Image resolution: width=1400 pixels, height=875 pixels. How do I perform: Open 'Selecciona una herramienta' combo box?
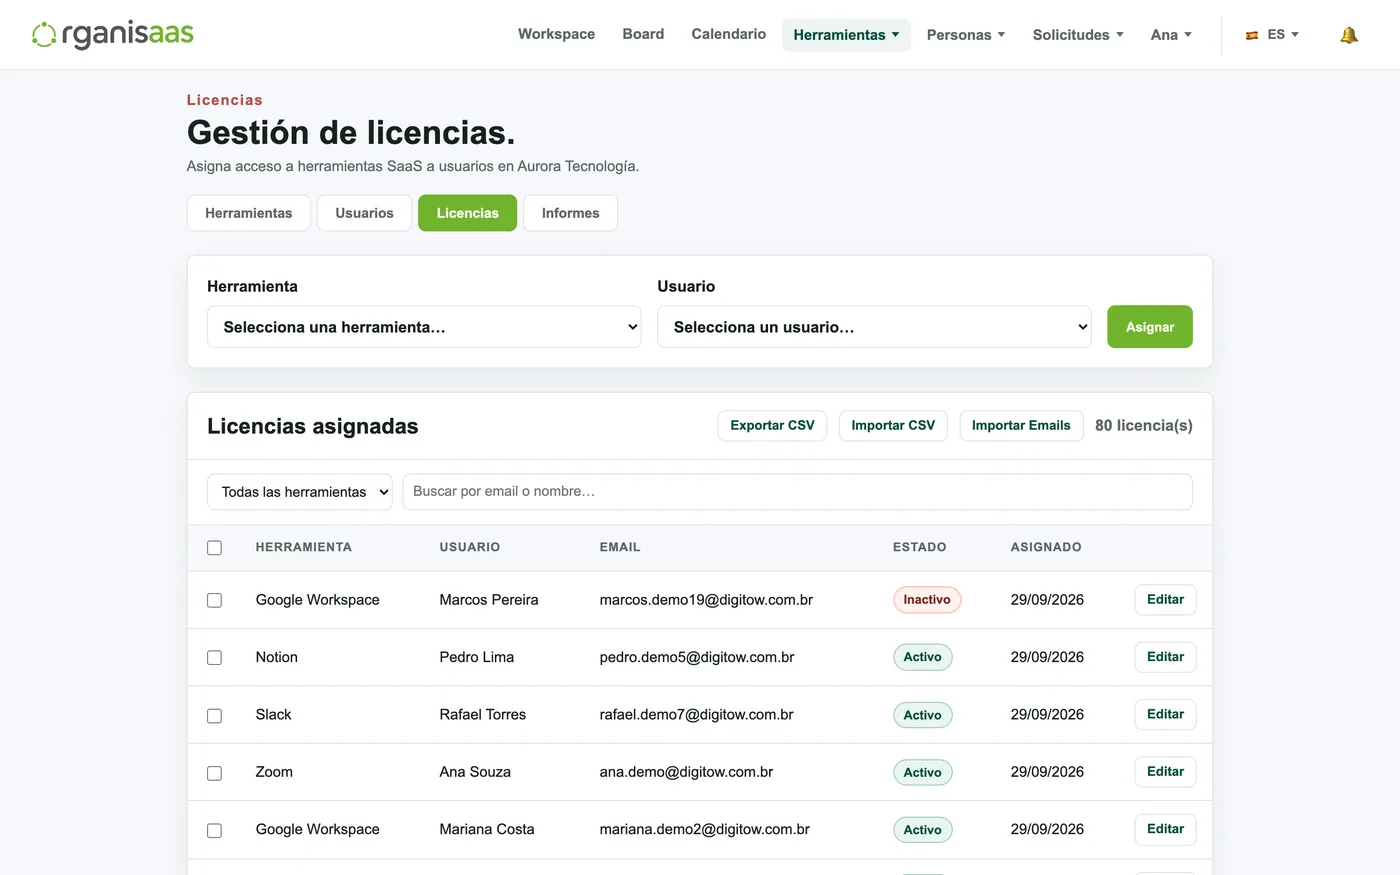(x=424, y=327)
